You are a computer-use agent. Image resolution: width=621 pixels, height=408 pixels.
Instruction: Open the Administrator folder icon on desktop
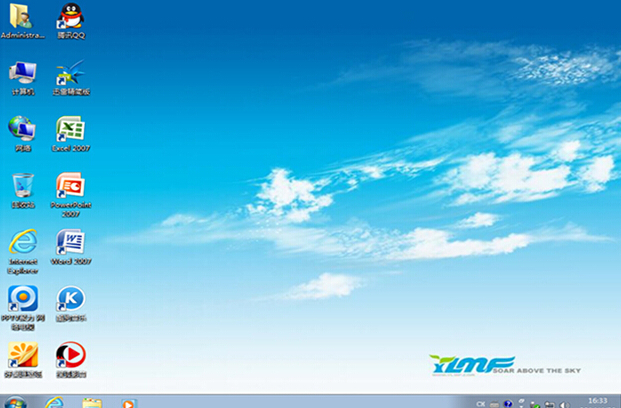(x=22, y=21)
